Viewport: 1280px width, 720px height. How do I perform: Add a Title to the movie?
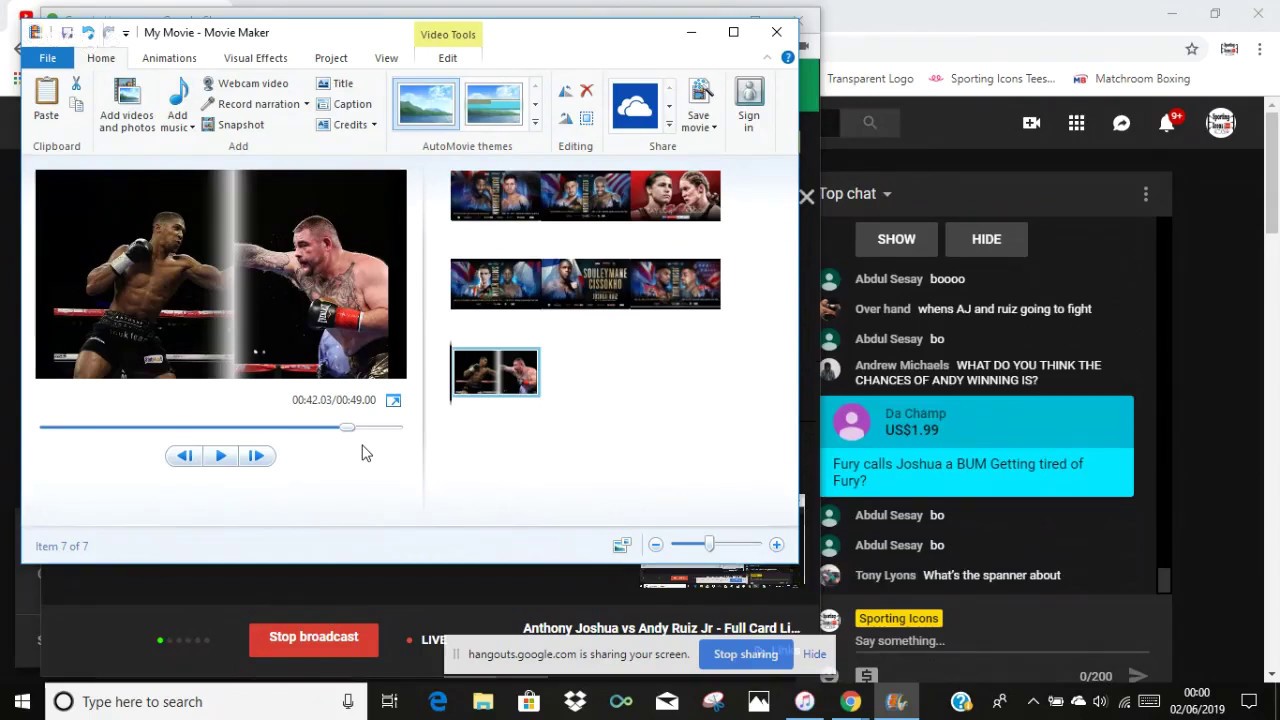(x=335, y=84)
